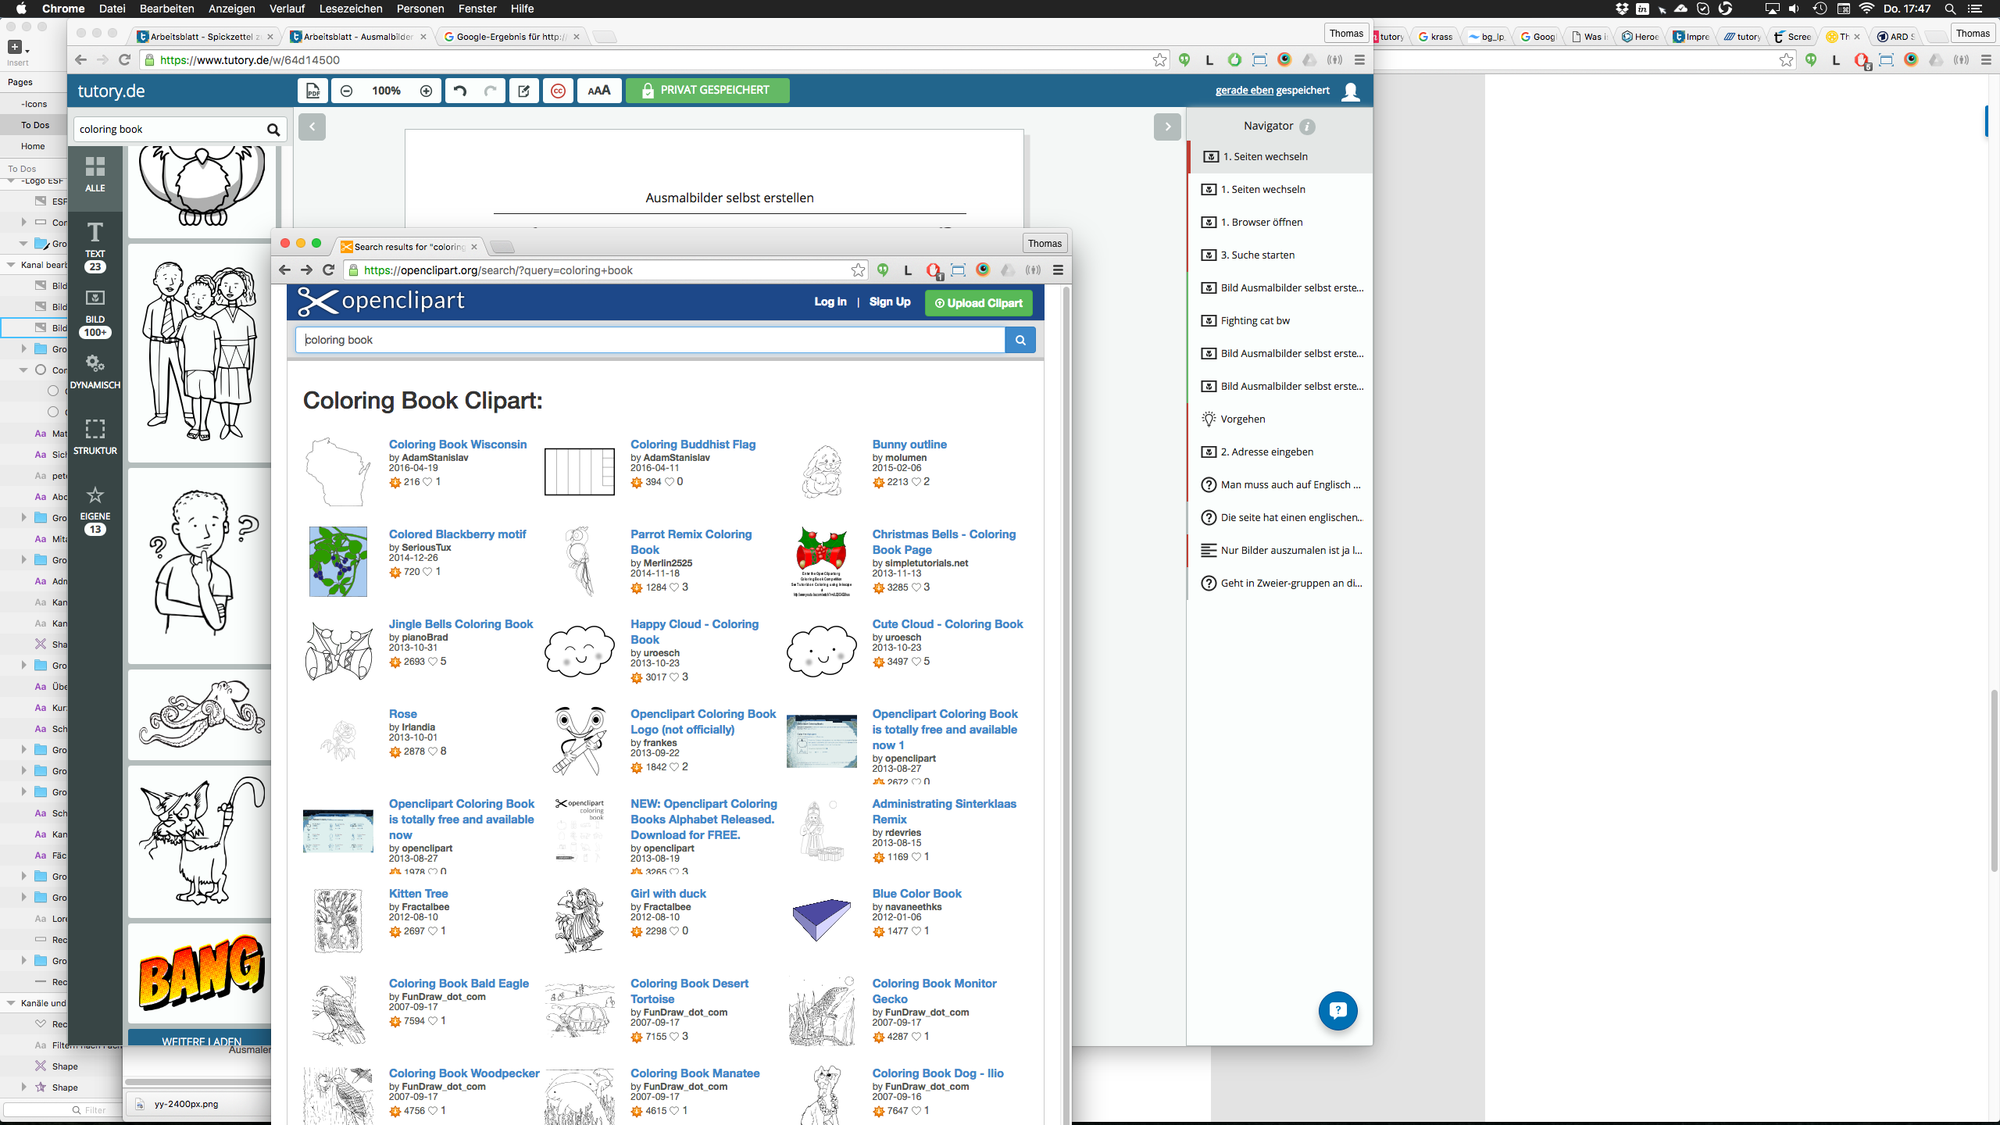Click the tutory coloring book search field

pos(168,129)
